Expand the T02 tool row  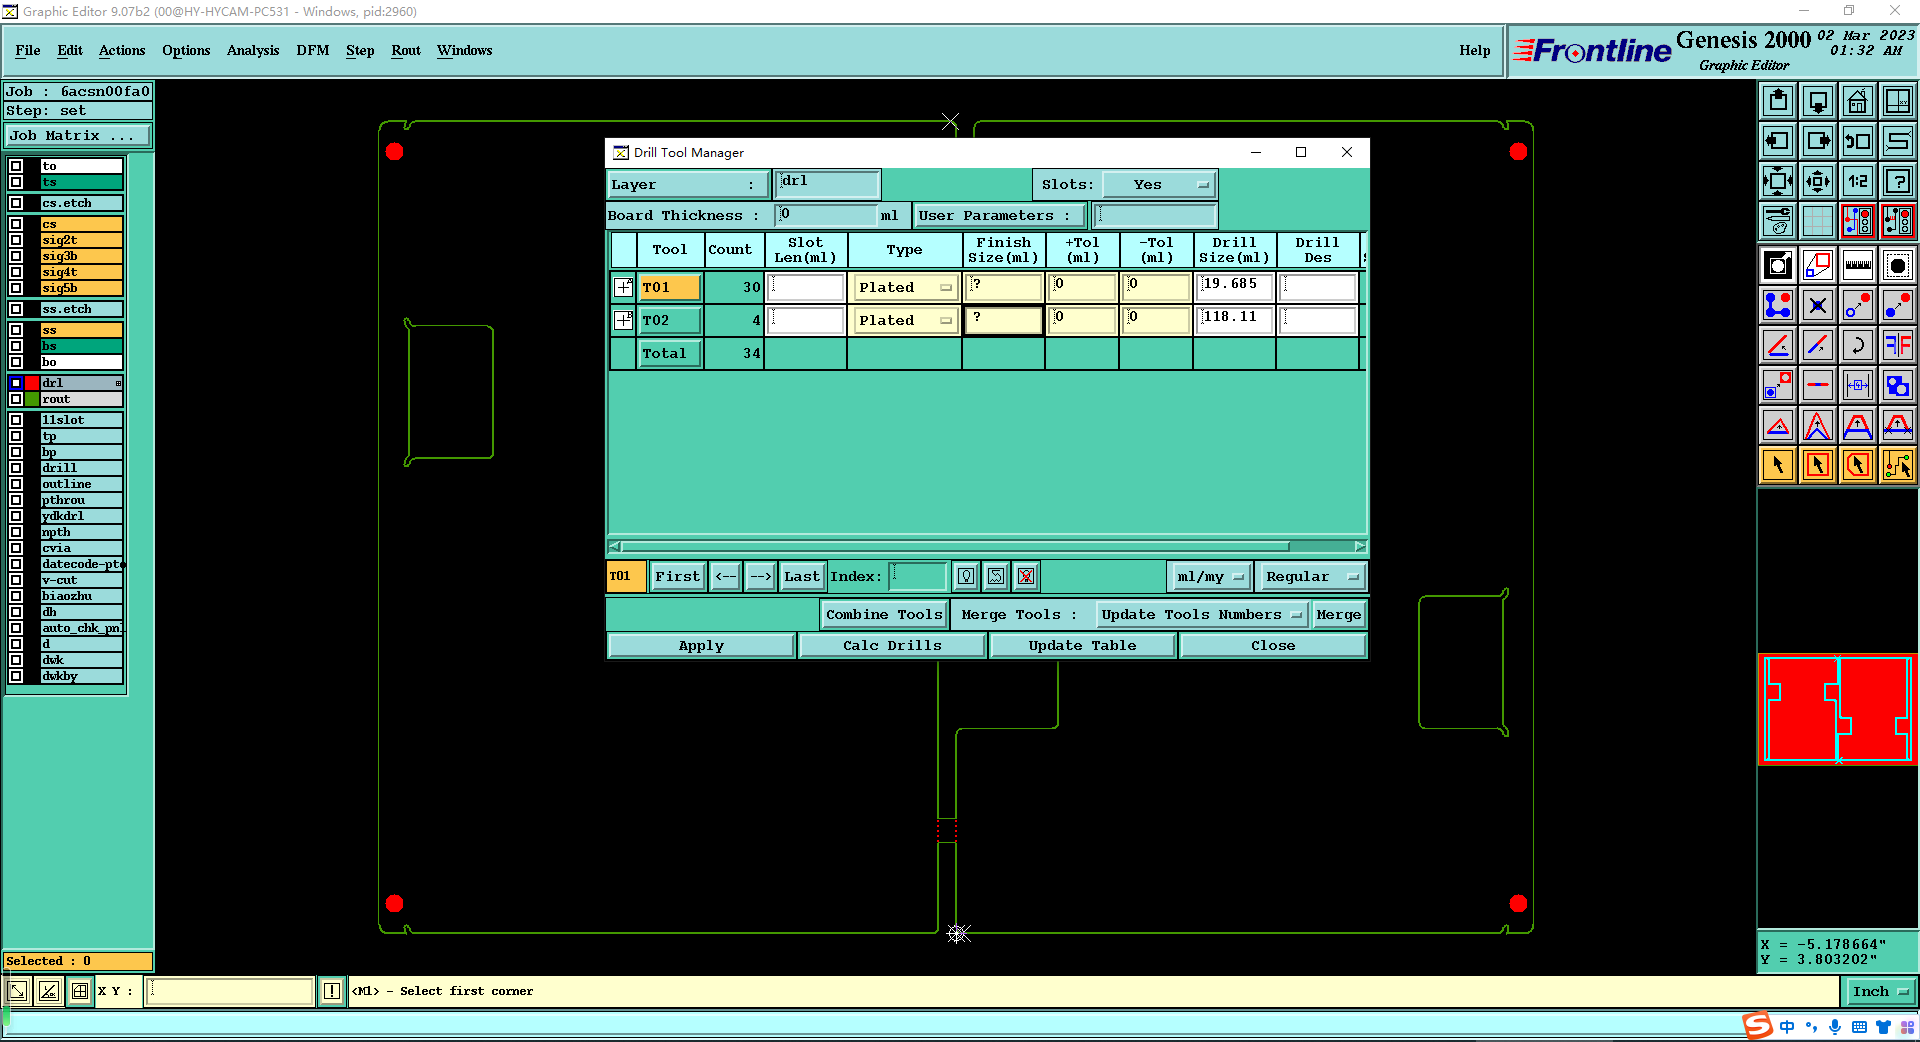(x=623, y=320)
